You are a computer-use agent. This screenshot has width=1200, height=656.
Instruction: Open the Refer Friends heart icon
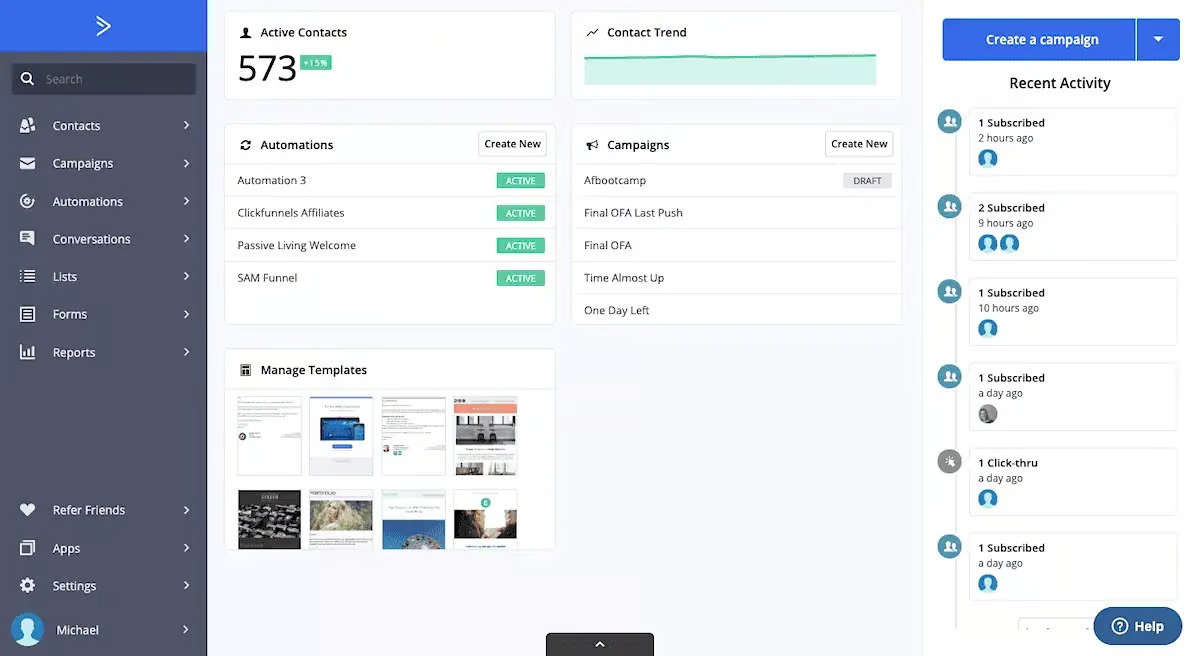pos(26,509)
